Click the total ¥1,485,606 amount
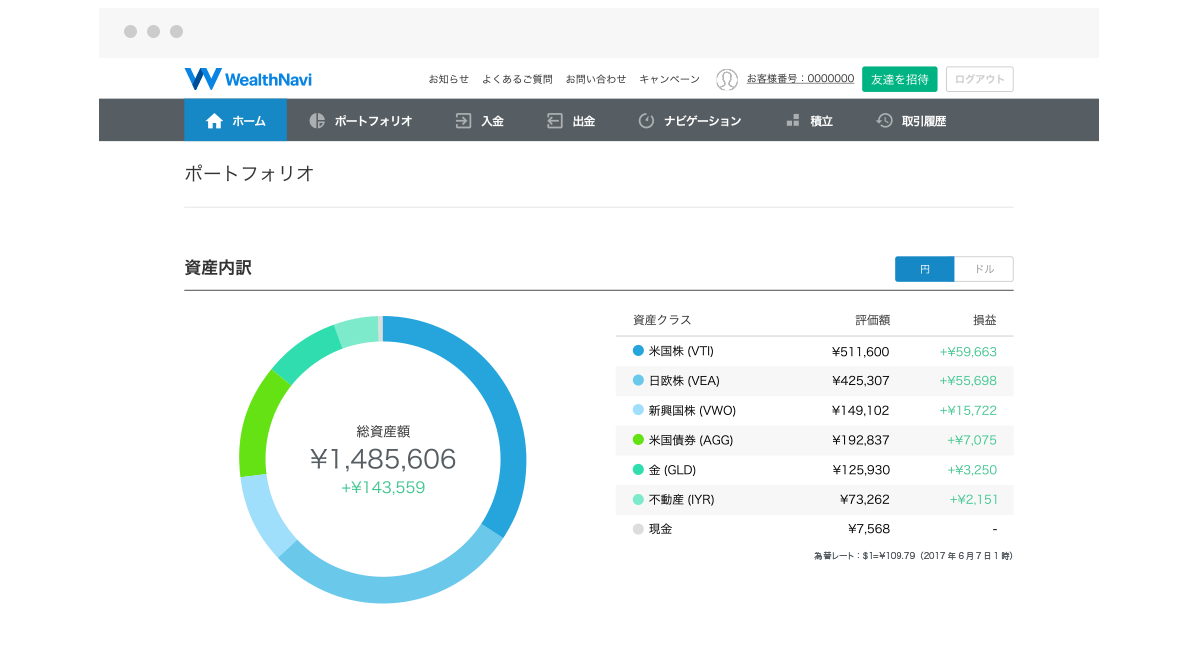Viewport: 1200px width, 660px height. pos(383,459)
